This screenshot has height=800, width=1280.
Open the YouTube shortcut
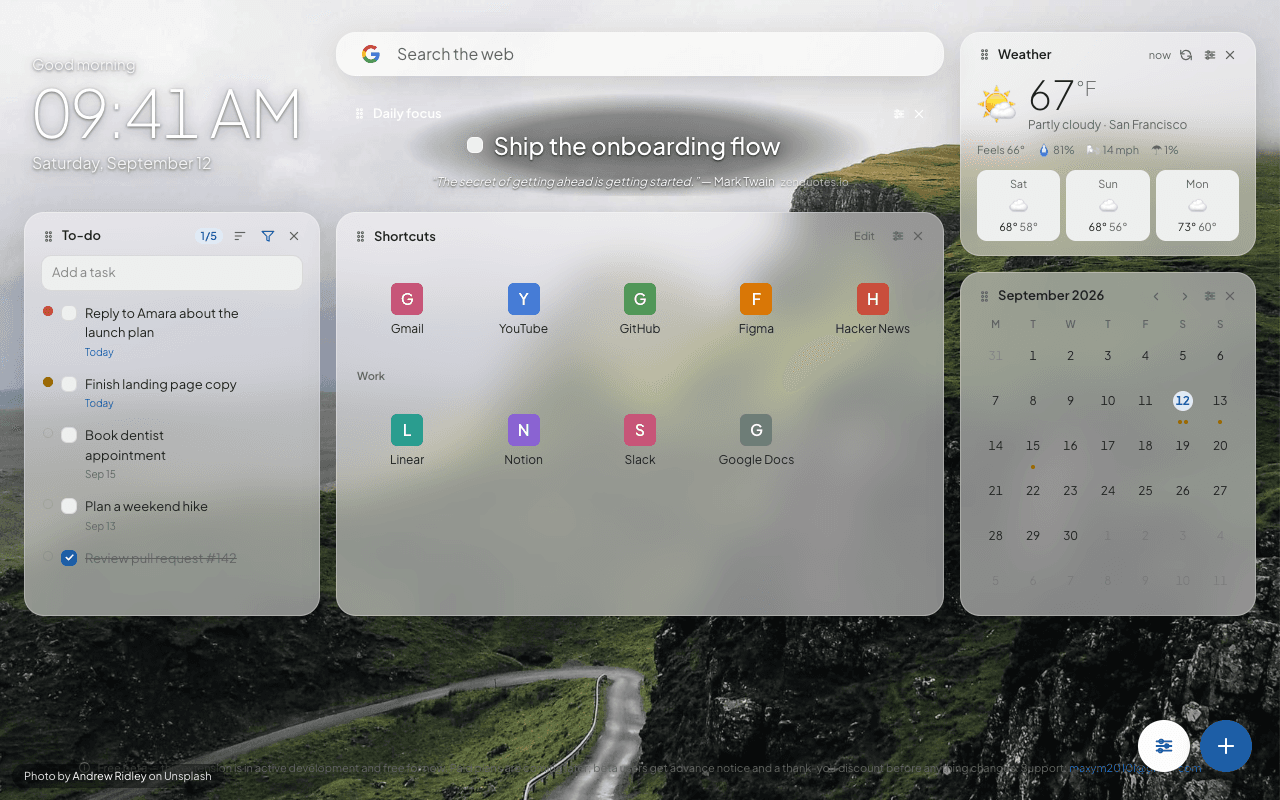pyautogui.click(x=523, y=309)
